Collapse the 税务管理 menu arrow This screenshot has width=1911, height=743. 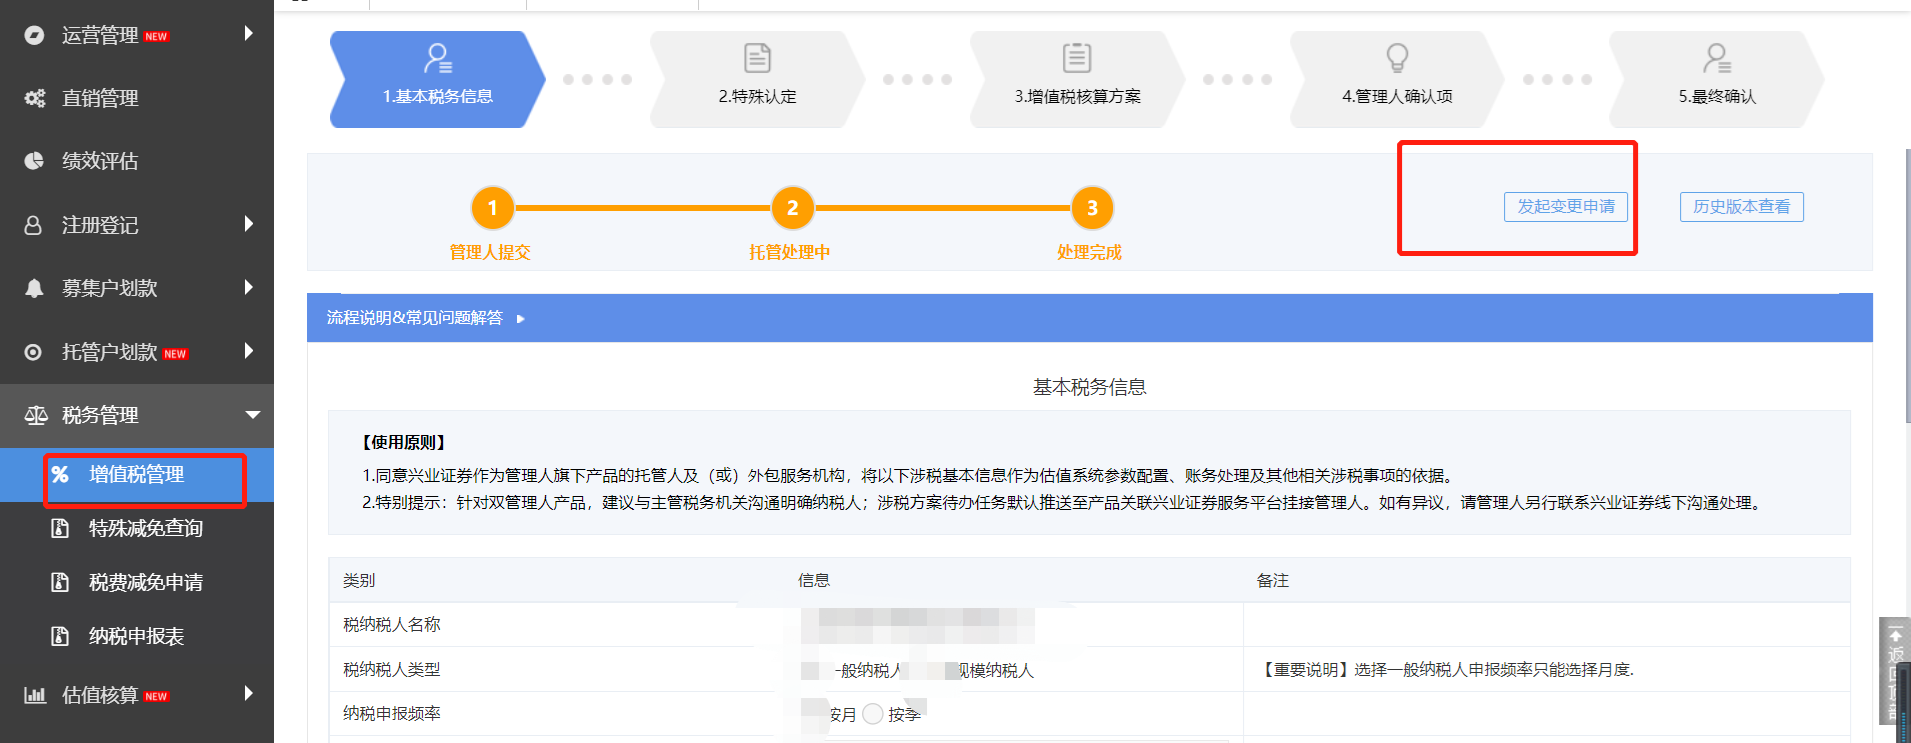pos(252,415)
